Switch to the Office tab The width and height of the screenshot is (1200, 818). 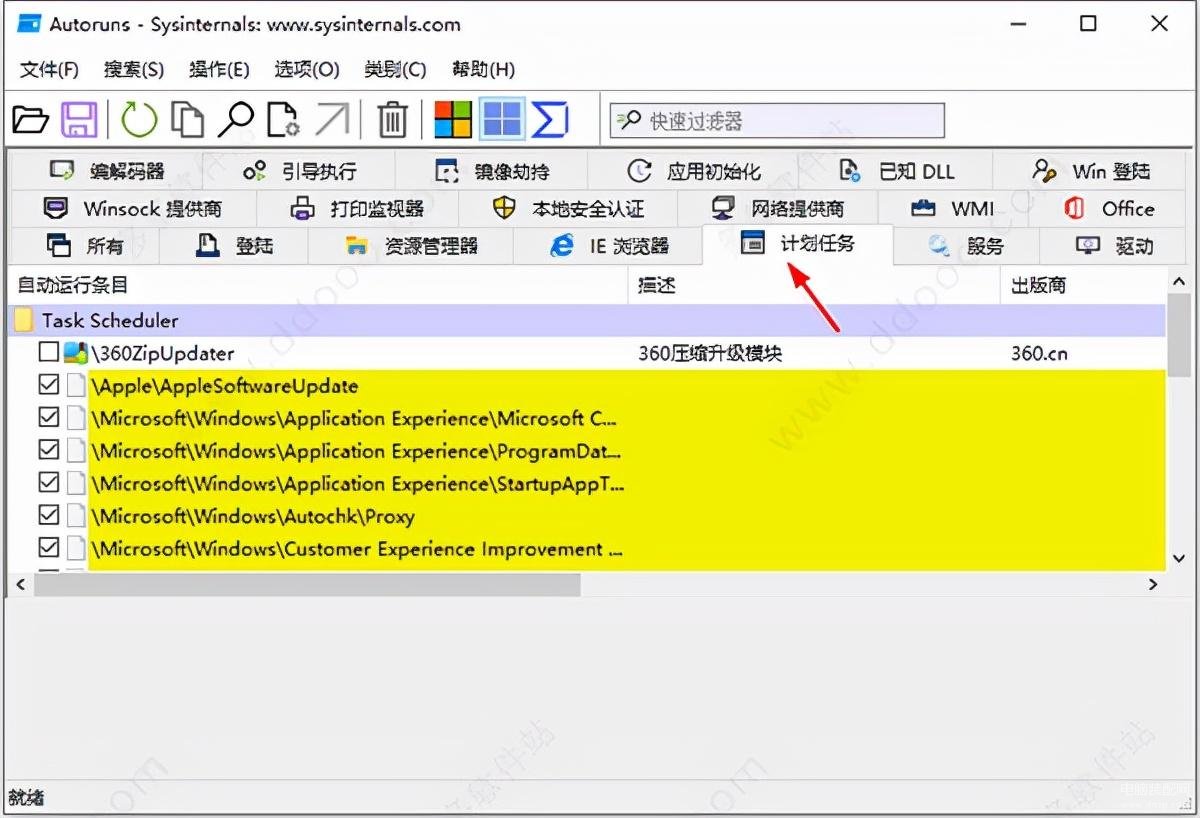(1109, 209)
